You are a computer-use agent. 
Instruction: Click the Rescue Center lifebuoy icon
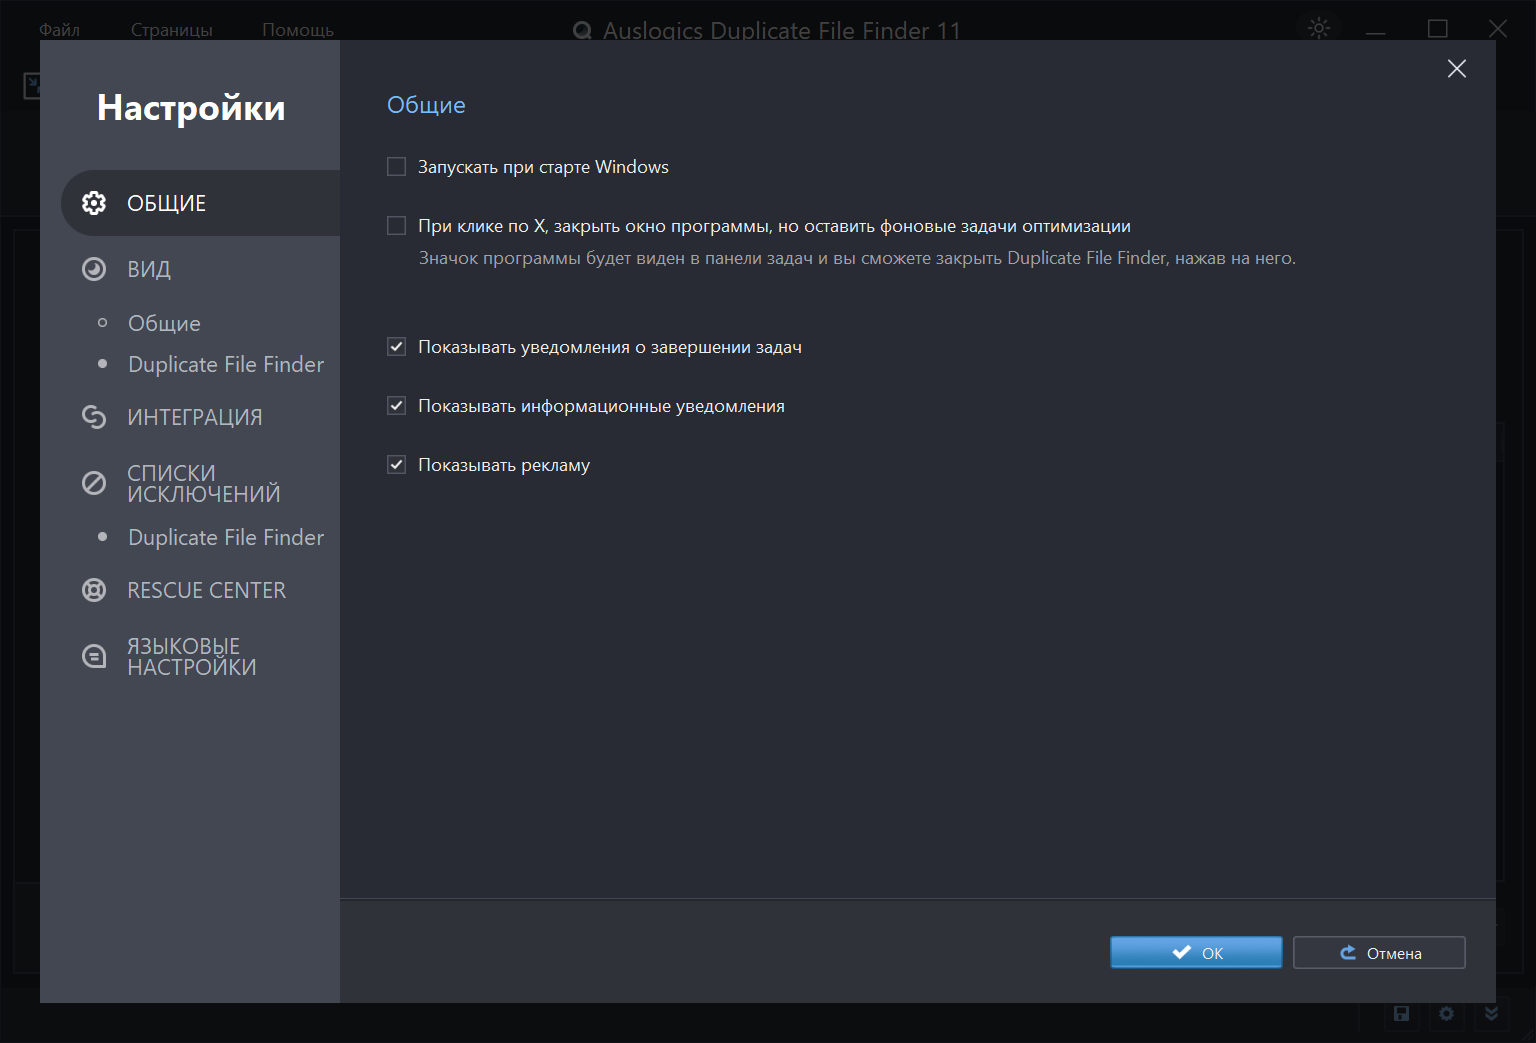94,590
